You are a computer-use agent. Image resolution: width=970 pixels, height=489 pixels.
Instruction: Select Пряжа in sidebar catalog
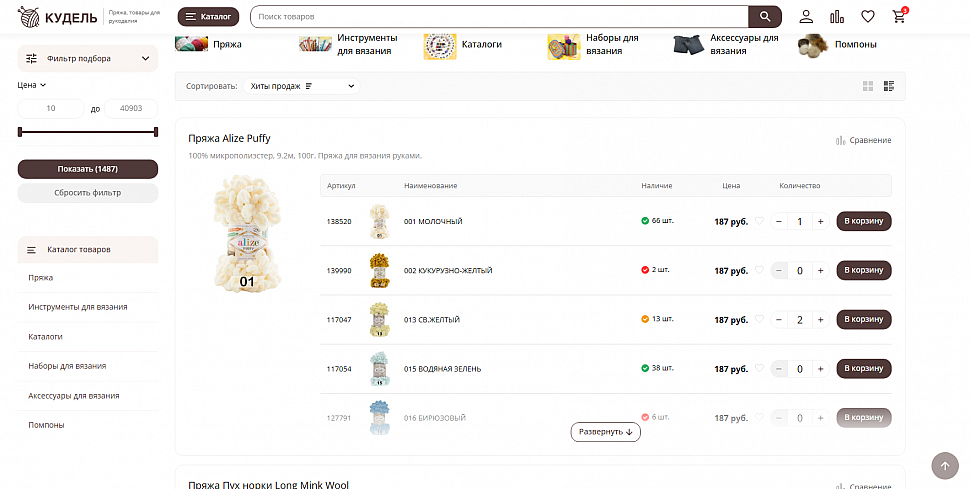pyautogui.click(x=41, y=278)
